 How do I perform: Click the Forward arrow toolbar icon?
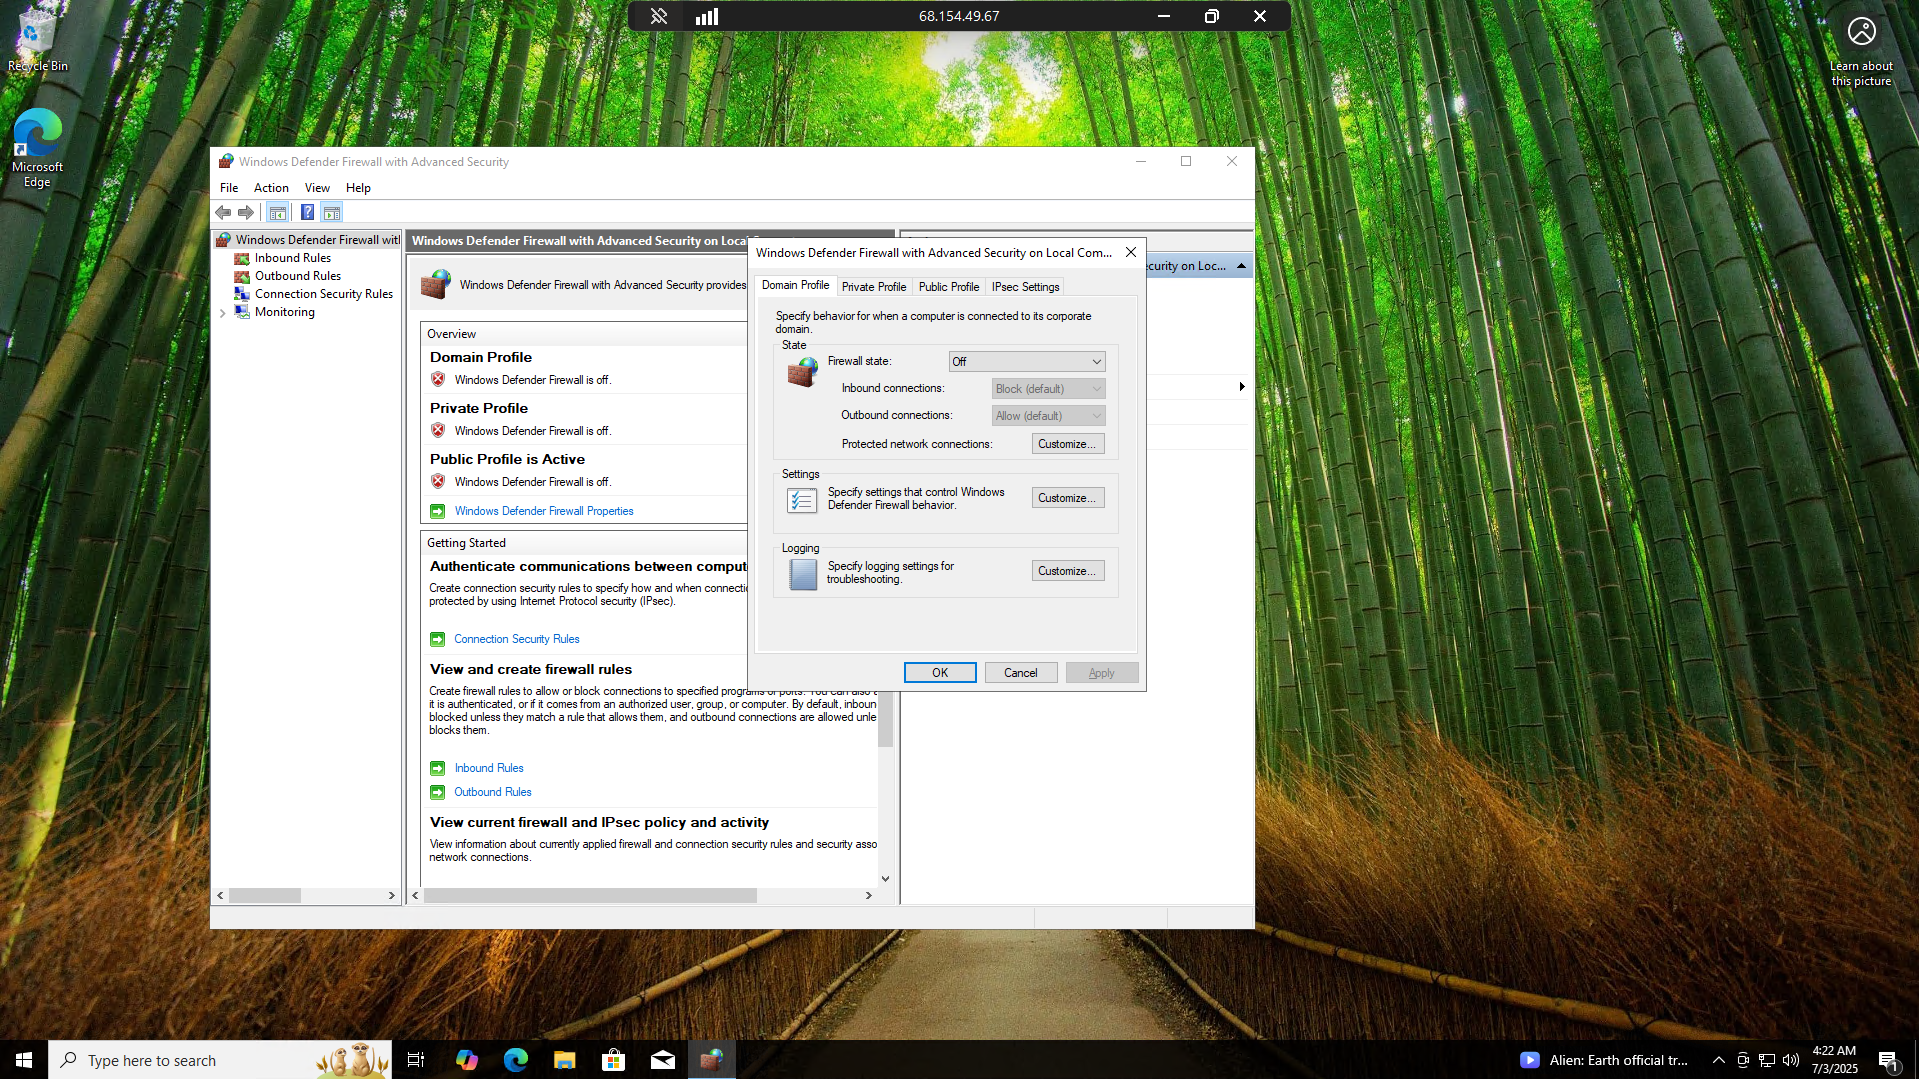(x=246, y=212)
